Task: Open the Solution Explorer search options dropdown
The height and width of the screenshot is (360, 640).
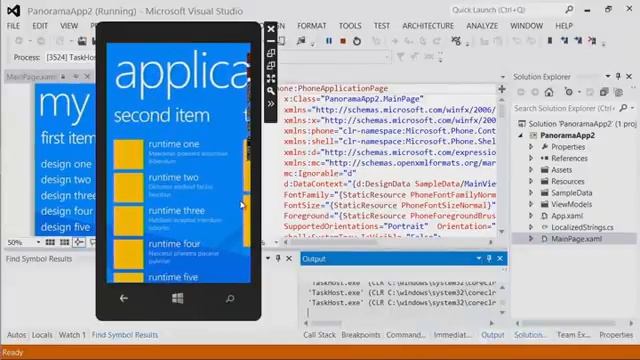Action: pos(632,108)
